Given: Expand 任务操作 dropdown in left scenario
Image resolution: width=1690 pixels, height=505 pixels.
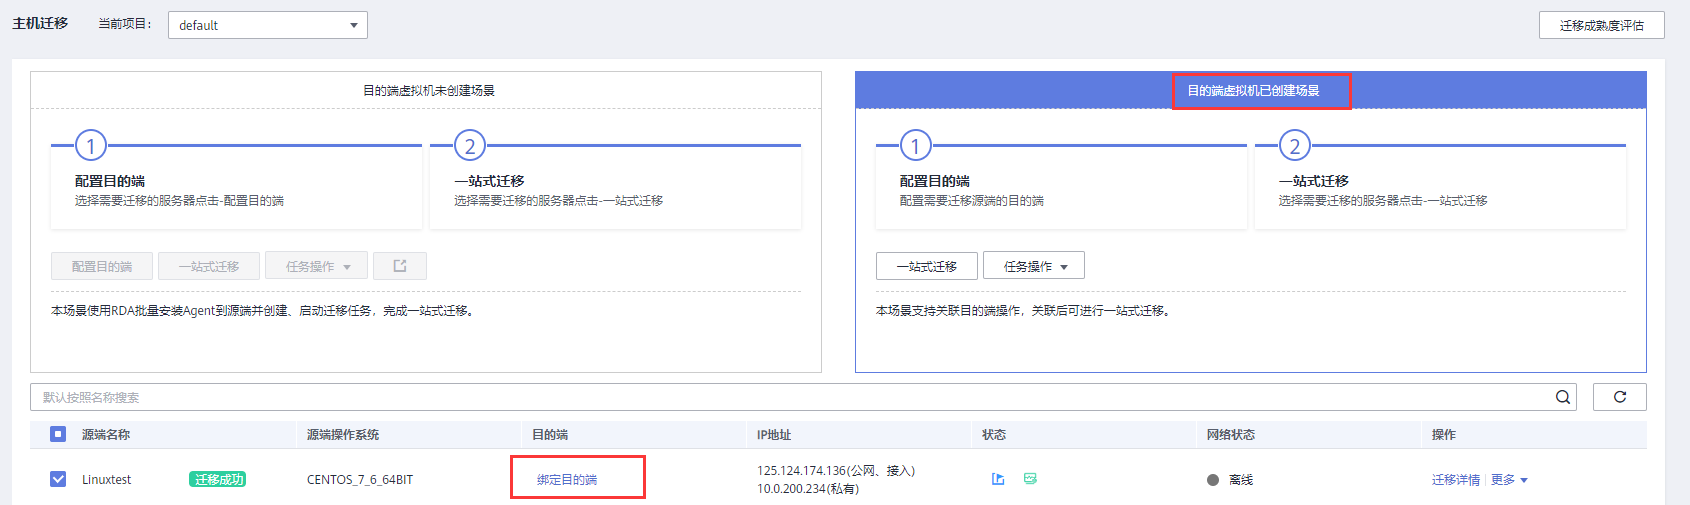Looking at the screenshot, I should click(317, 266).
